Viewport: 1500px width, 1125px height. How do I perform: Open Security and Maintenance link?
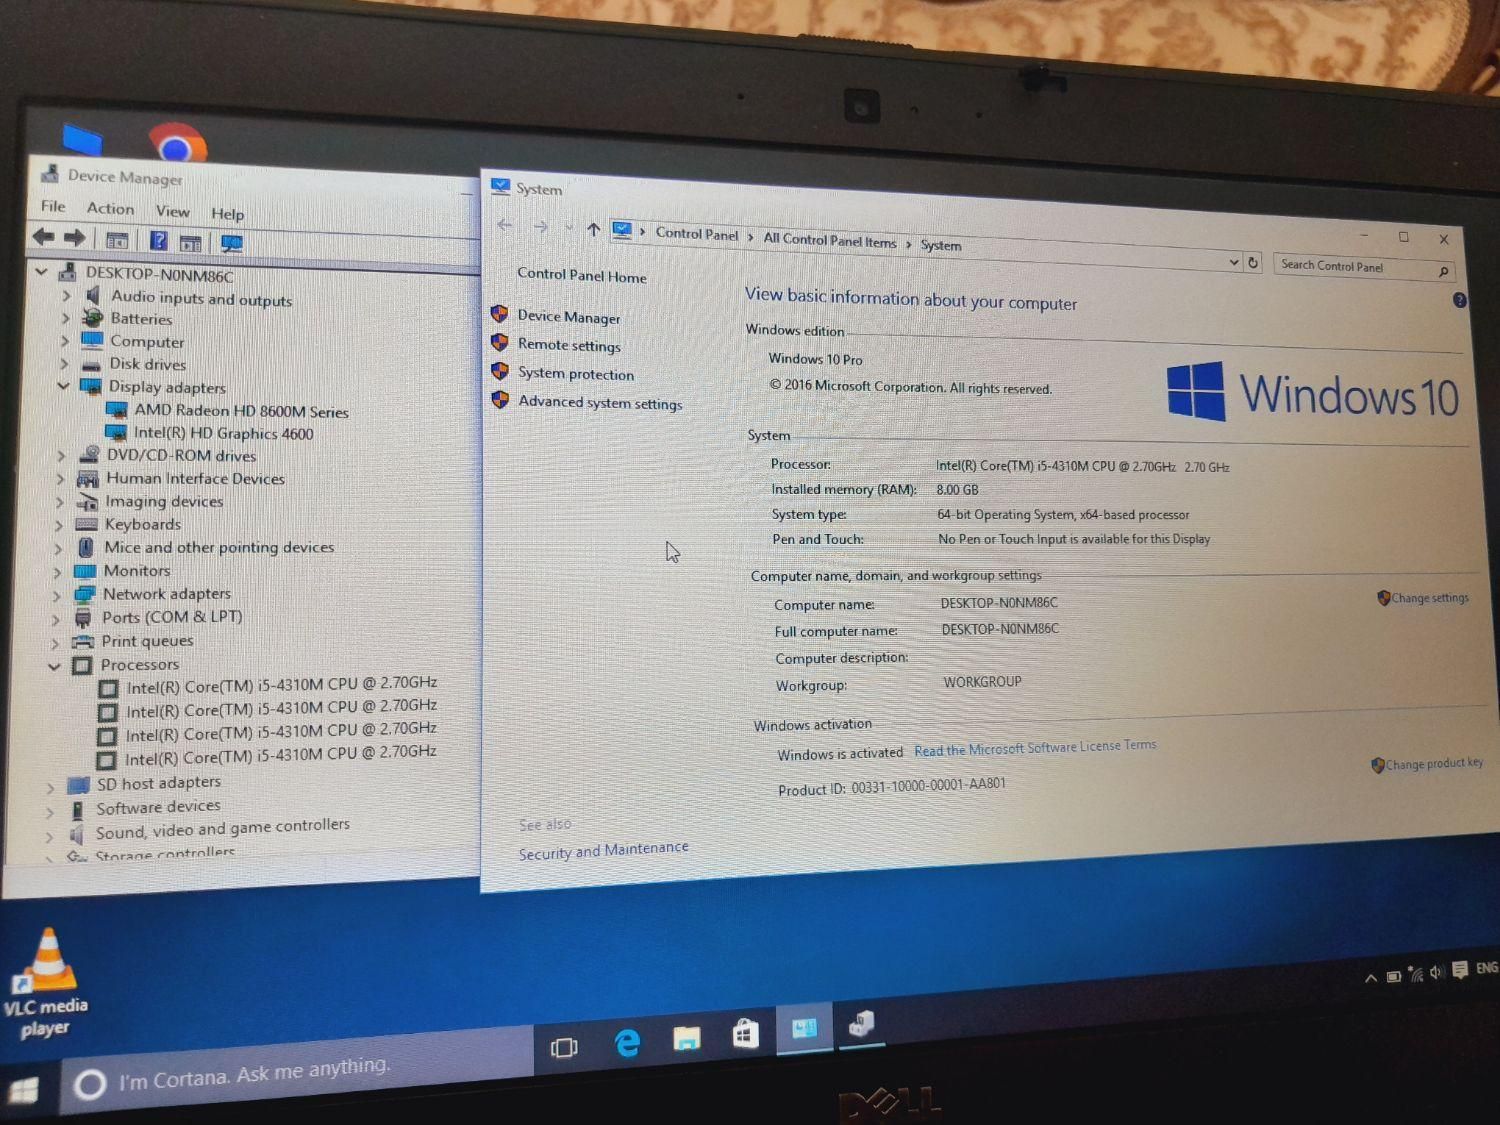point(603,850)
